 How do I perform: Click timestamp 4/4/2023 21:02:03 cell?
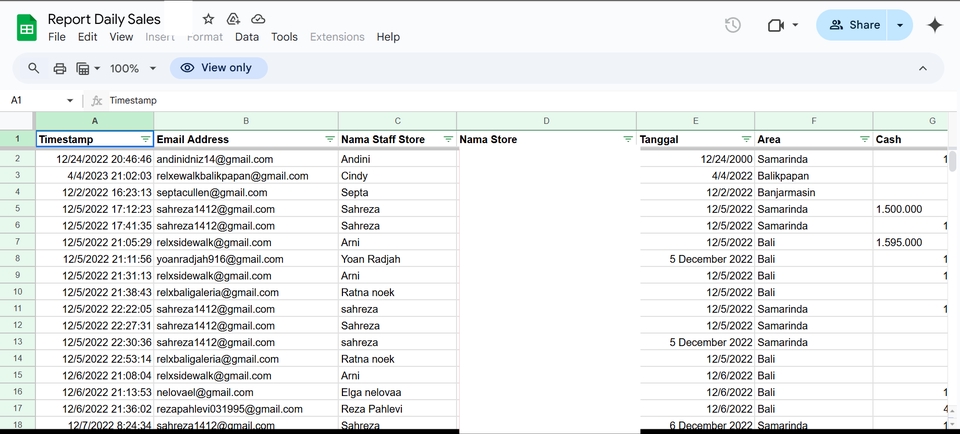tap(94, 176)
